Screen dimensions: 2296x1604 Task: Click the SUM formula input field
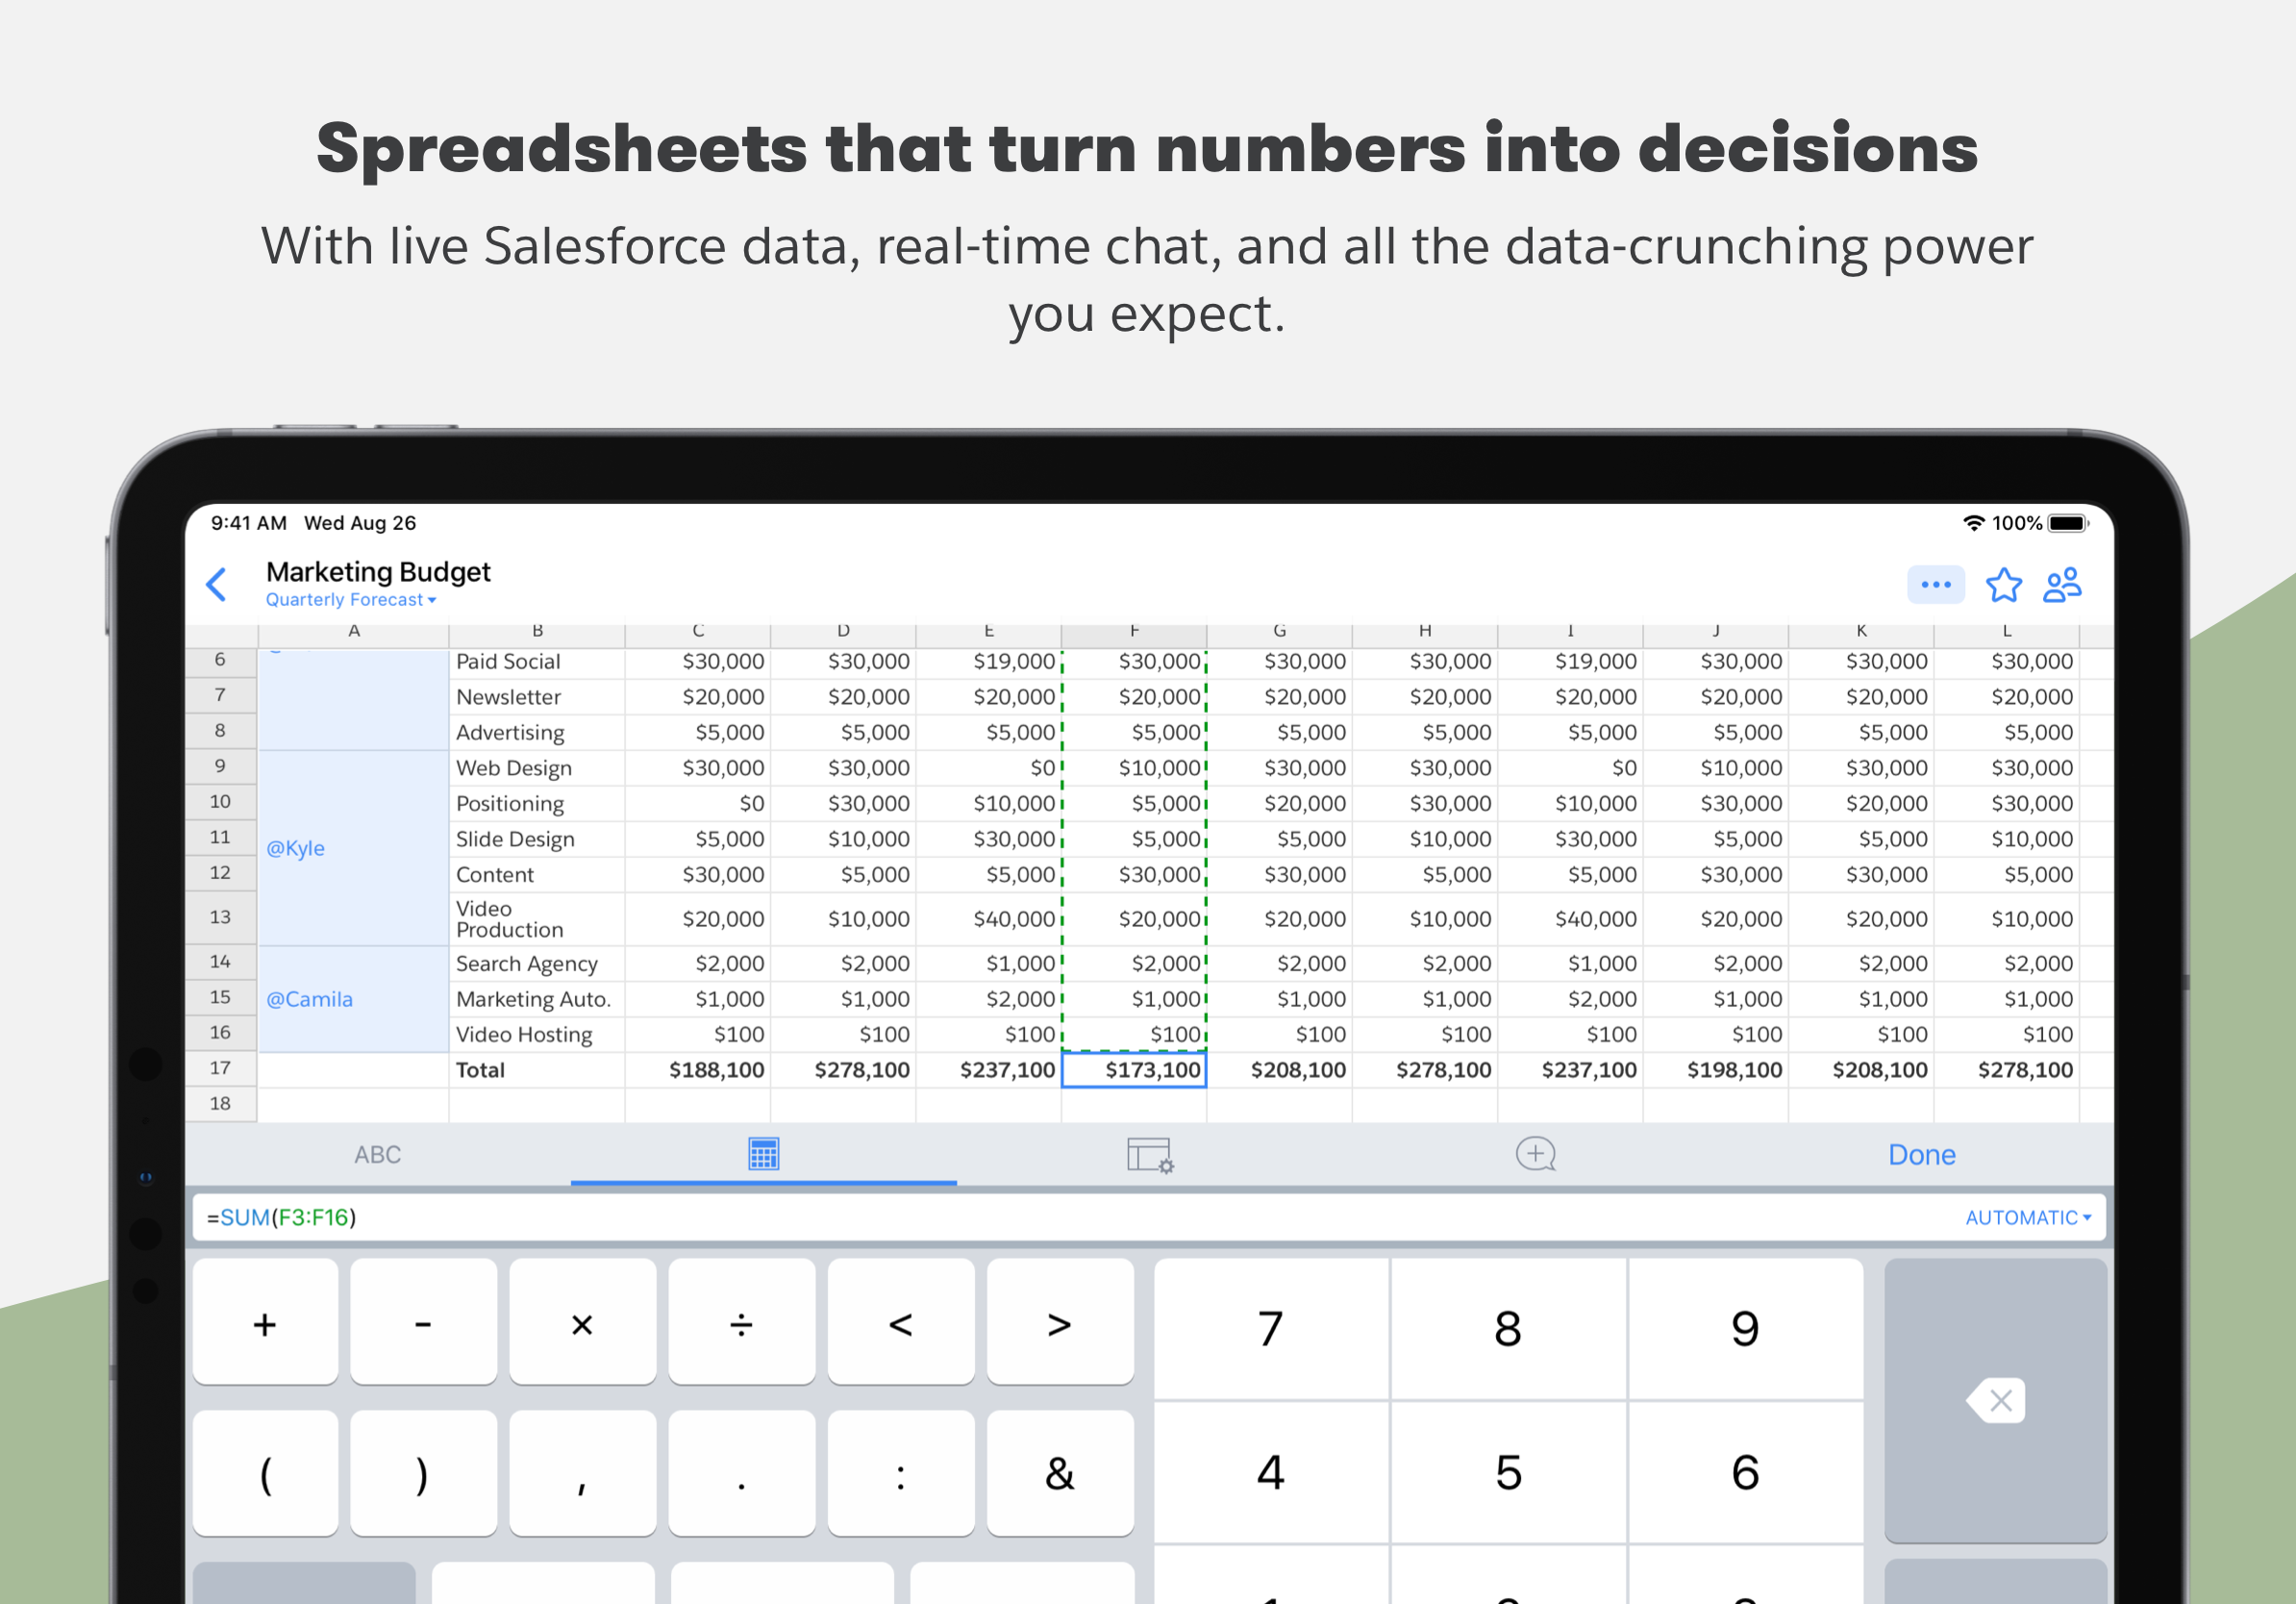point(1000,1217)
